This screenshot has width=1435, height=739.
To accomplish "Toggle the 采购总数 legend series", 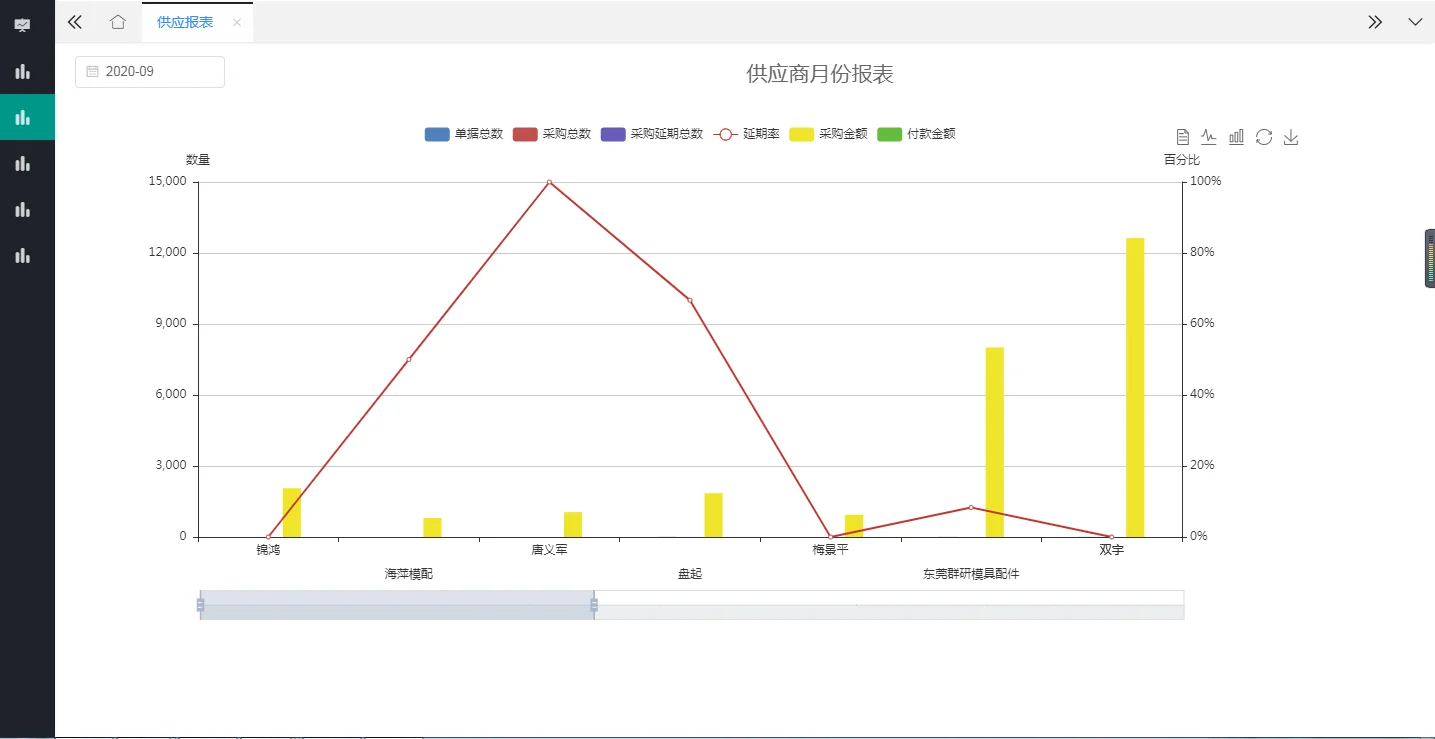I will point(552,134).
